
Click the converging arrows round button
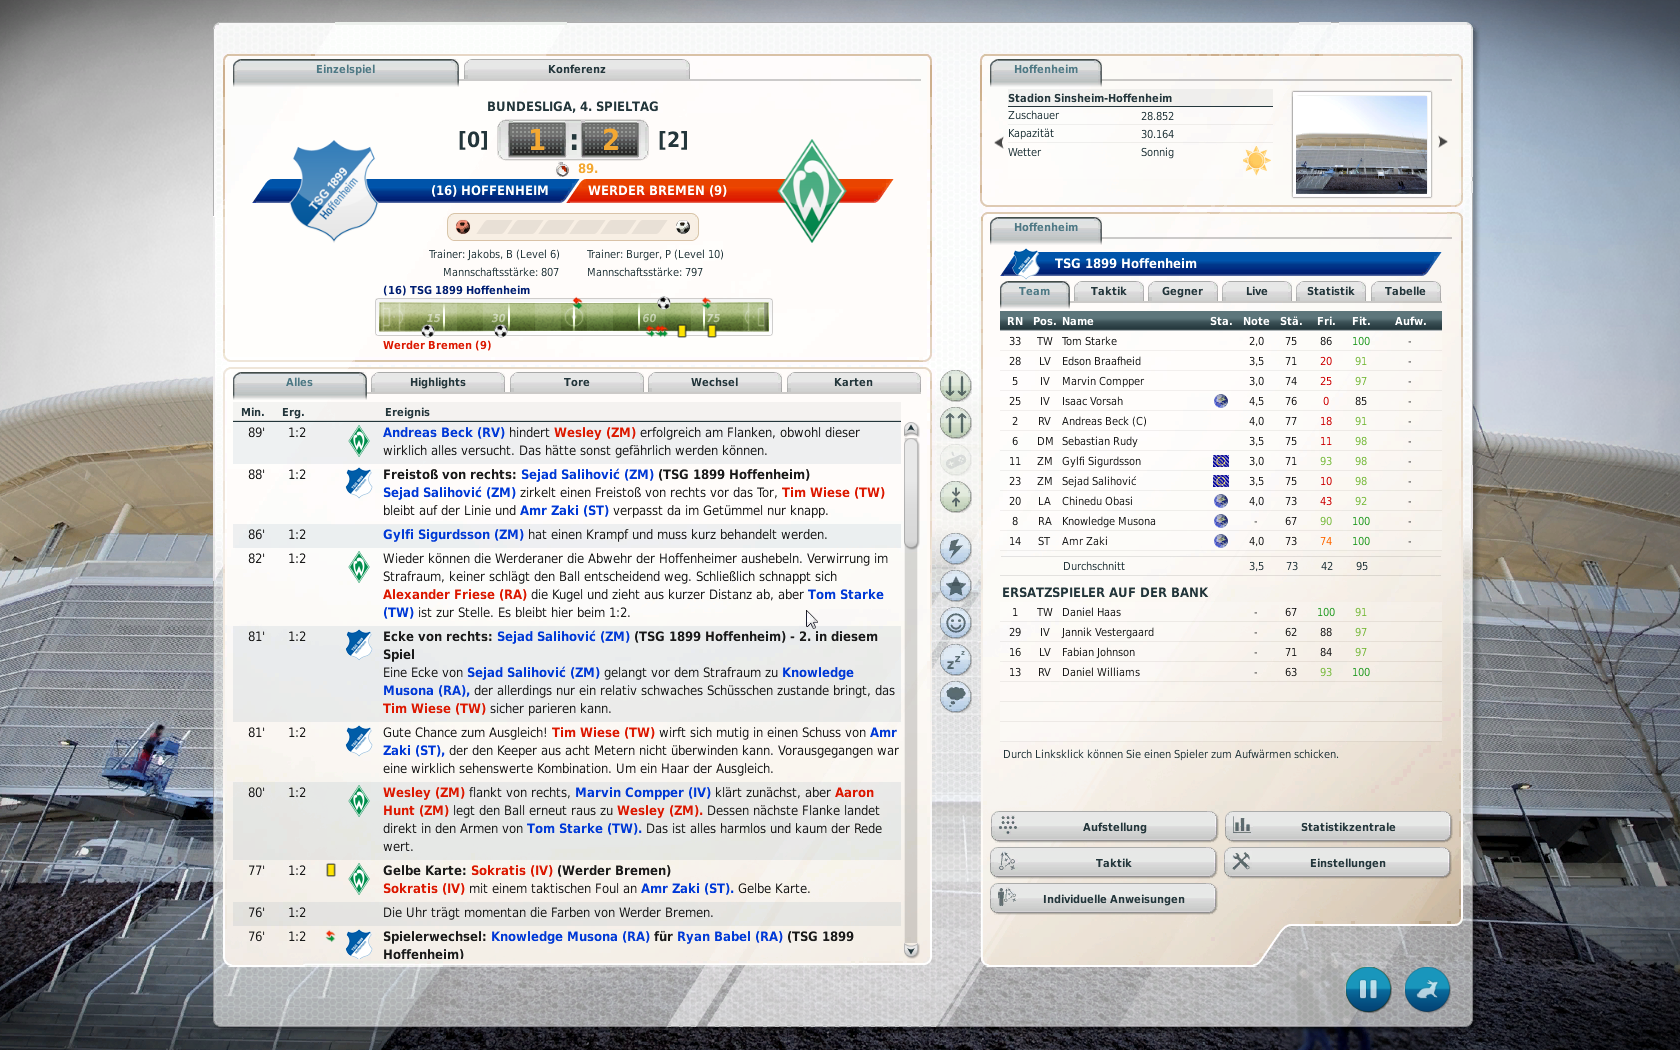coord(956,496)
